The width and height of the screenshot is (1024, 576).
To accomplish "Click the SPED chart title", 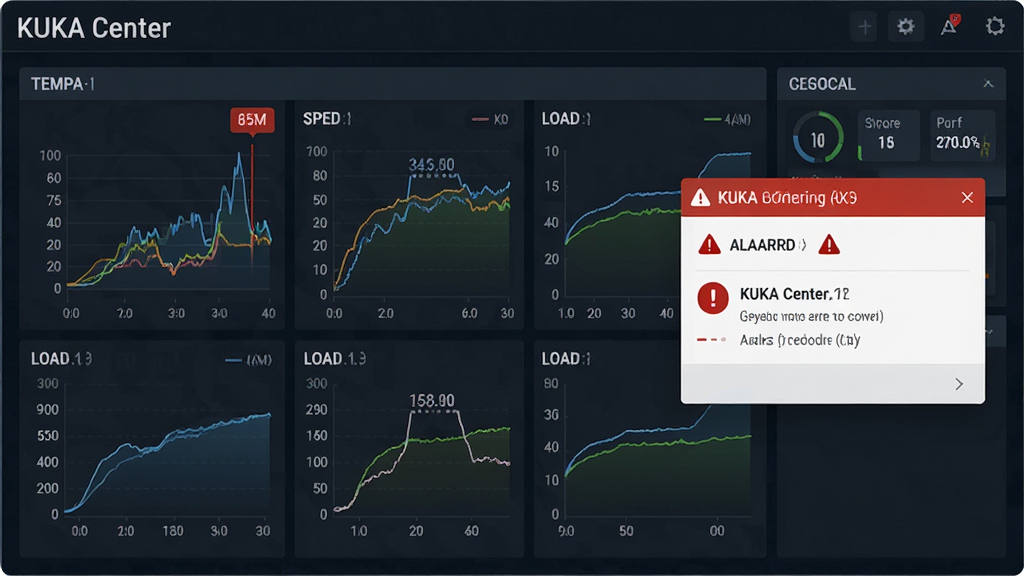I will point(327,119).
